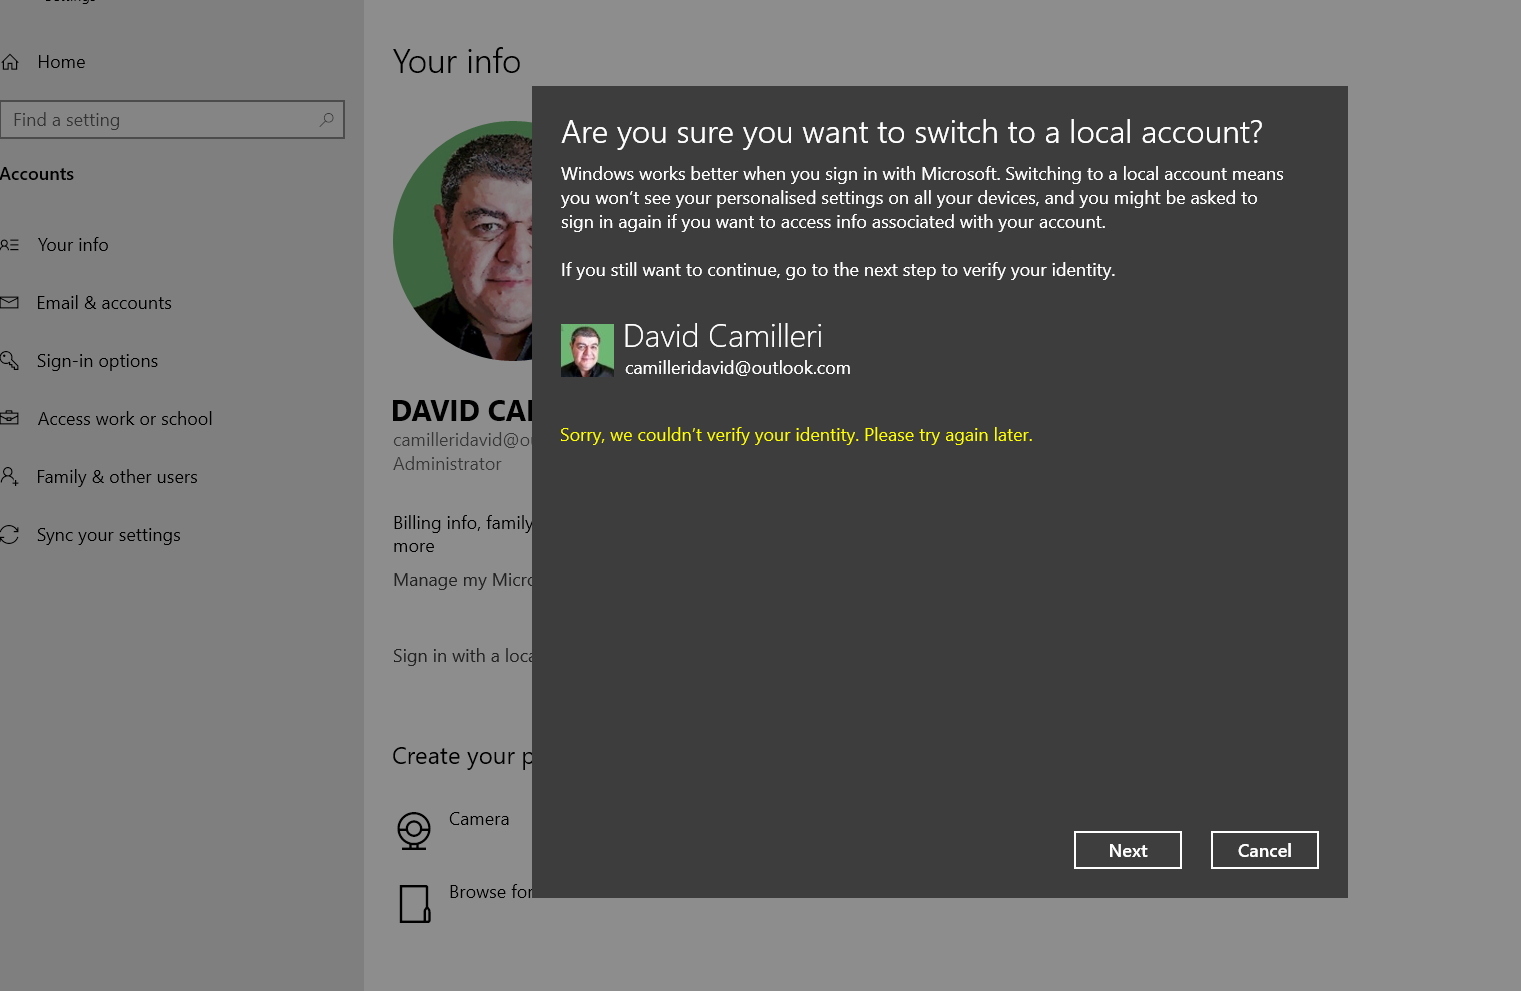Click the Sync your settings icon
Viewport: 1521px width, 991px height.
pos(10,535)
